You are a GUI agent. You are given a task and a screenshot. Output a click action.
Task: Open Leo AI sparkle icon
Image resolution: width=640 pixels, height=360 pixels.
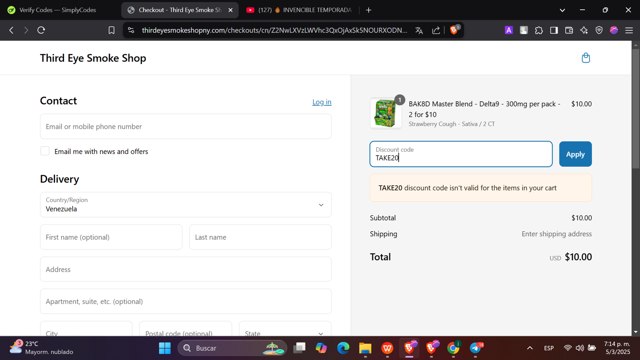[584, 30]
